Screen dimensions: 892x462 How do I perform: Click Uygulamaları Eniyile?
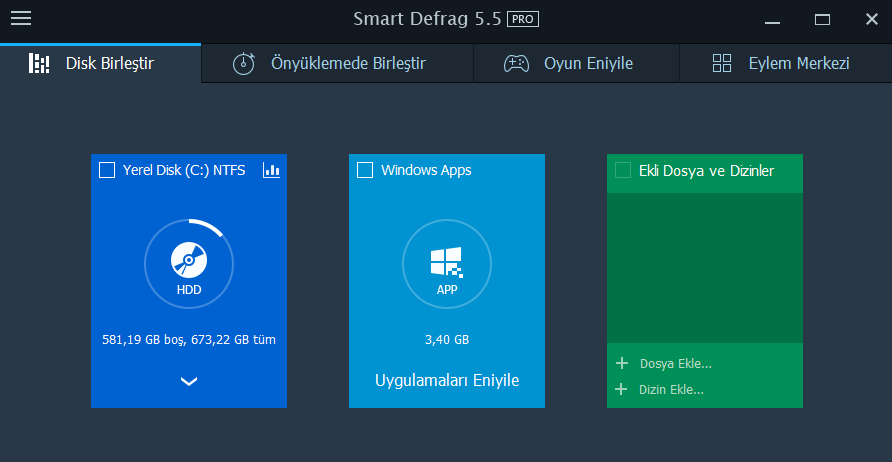click(447, 380)
